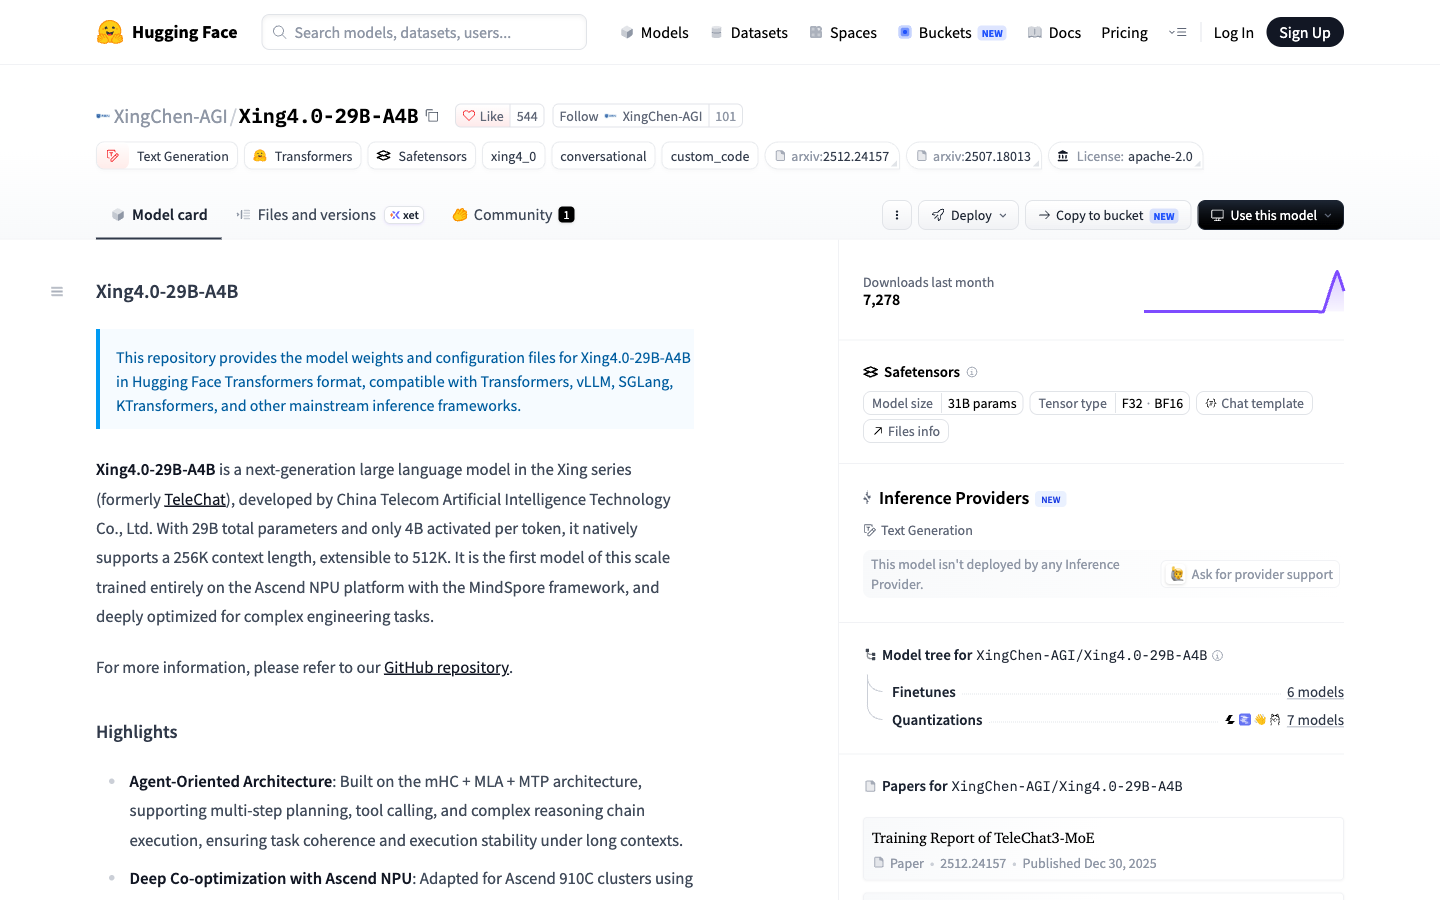Open the Buckets navigation item

pyautogui.click(x=951, y=32)
